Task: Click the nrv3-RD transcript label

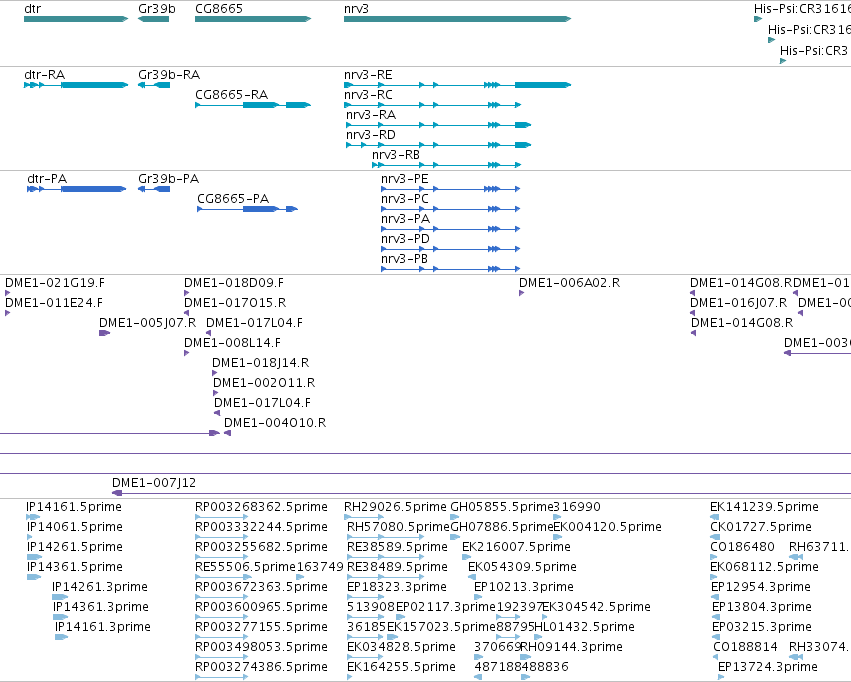Action: point(371,135)
